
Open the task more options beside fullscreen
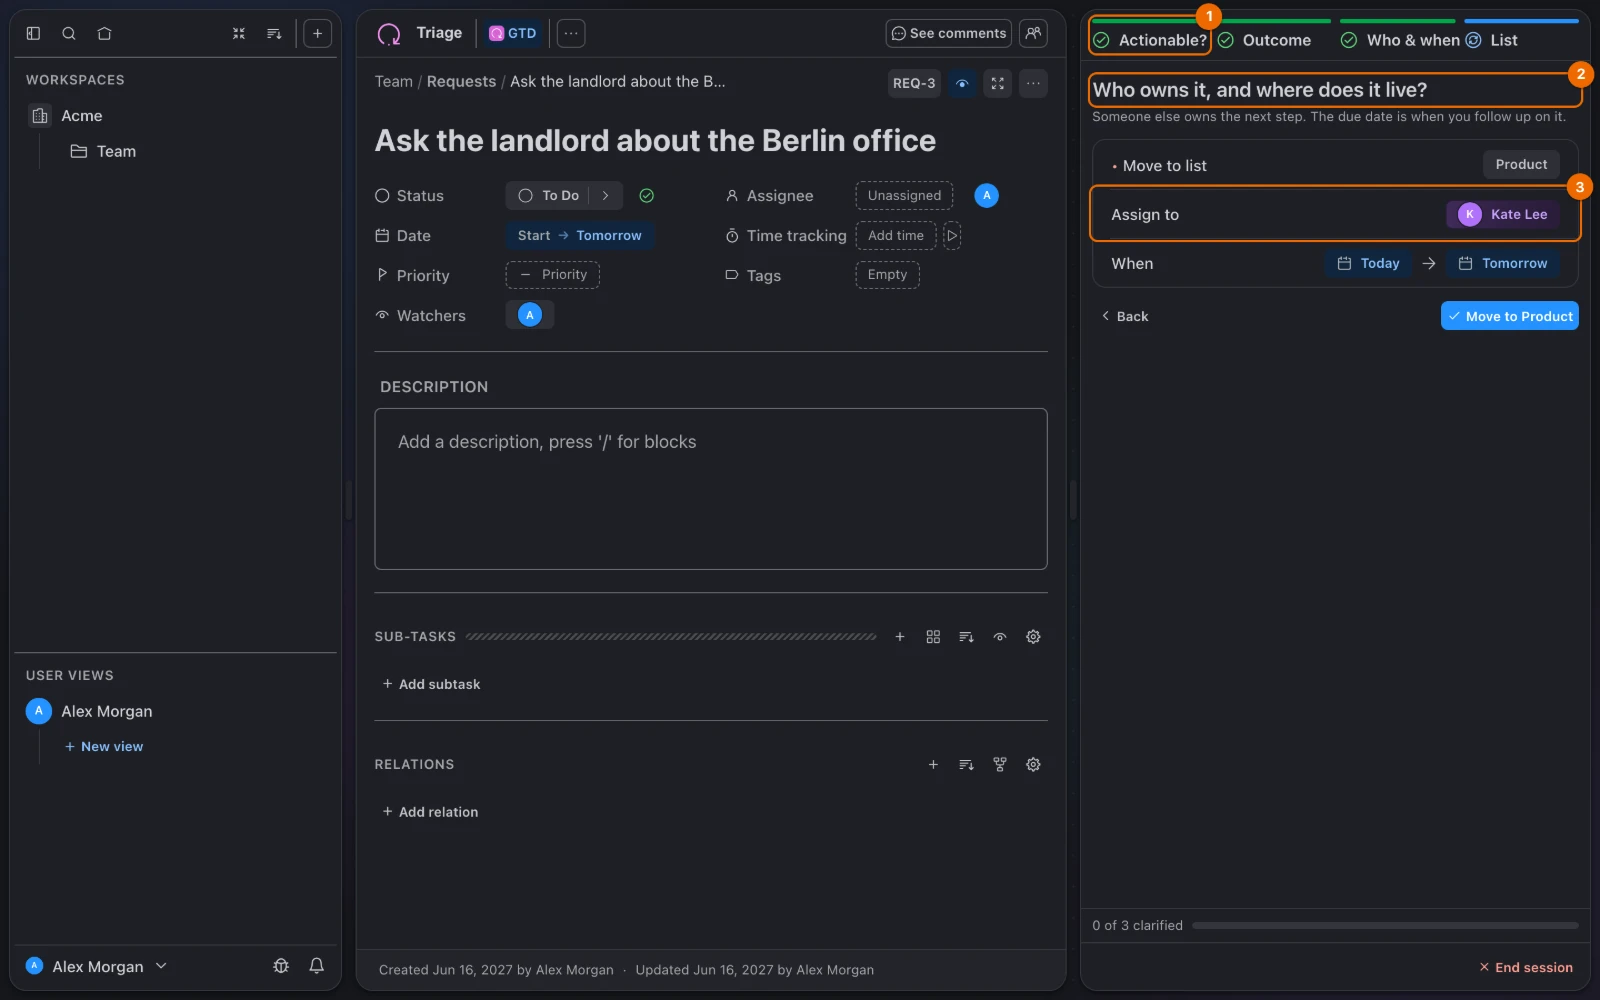(1033, 83)
